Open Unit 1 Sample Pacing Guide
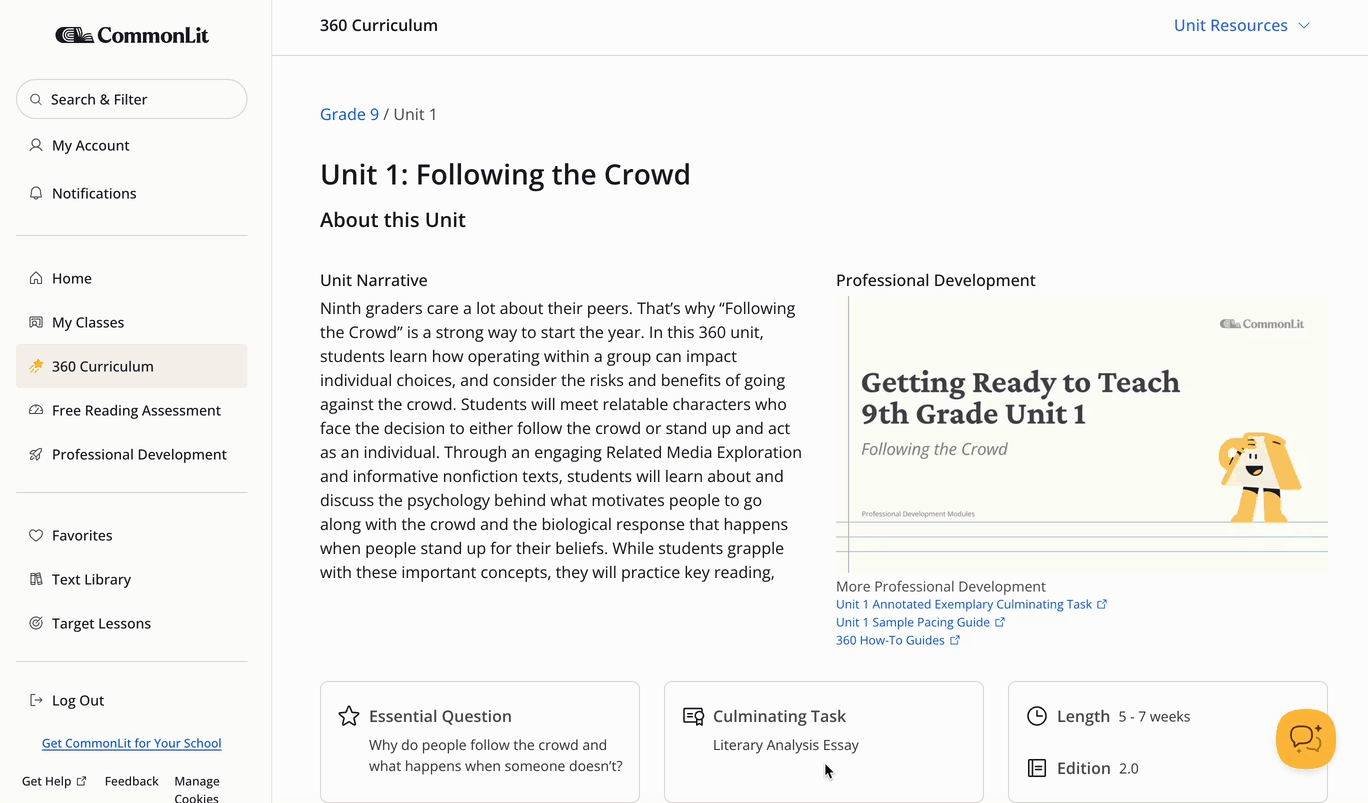 (913, 622)
